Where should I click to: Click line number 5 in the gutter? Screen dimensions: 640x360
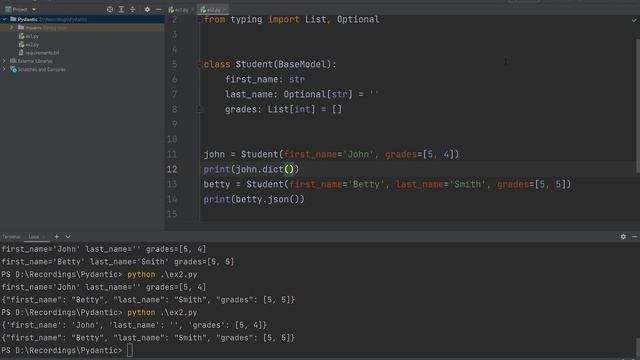[174, 64]
